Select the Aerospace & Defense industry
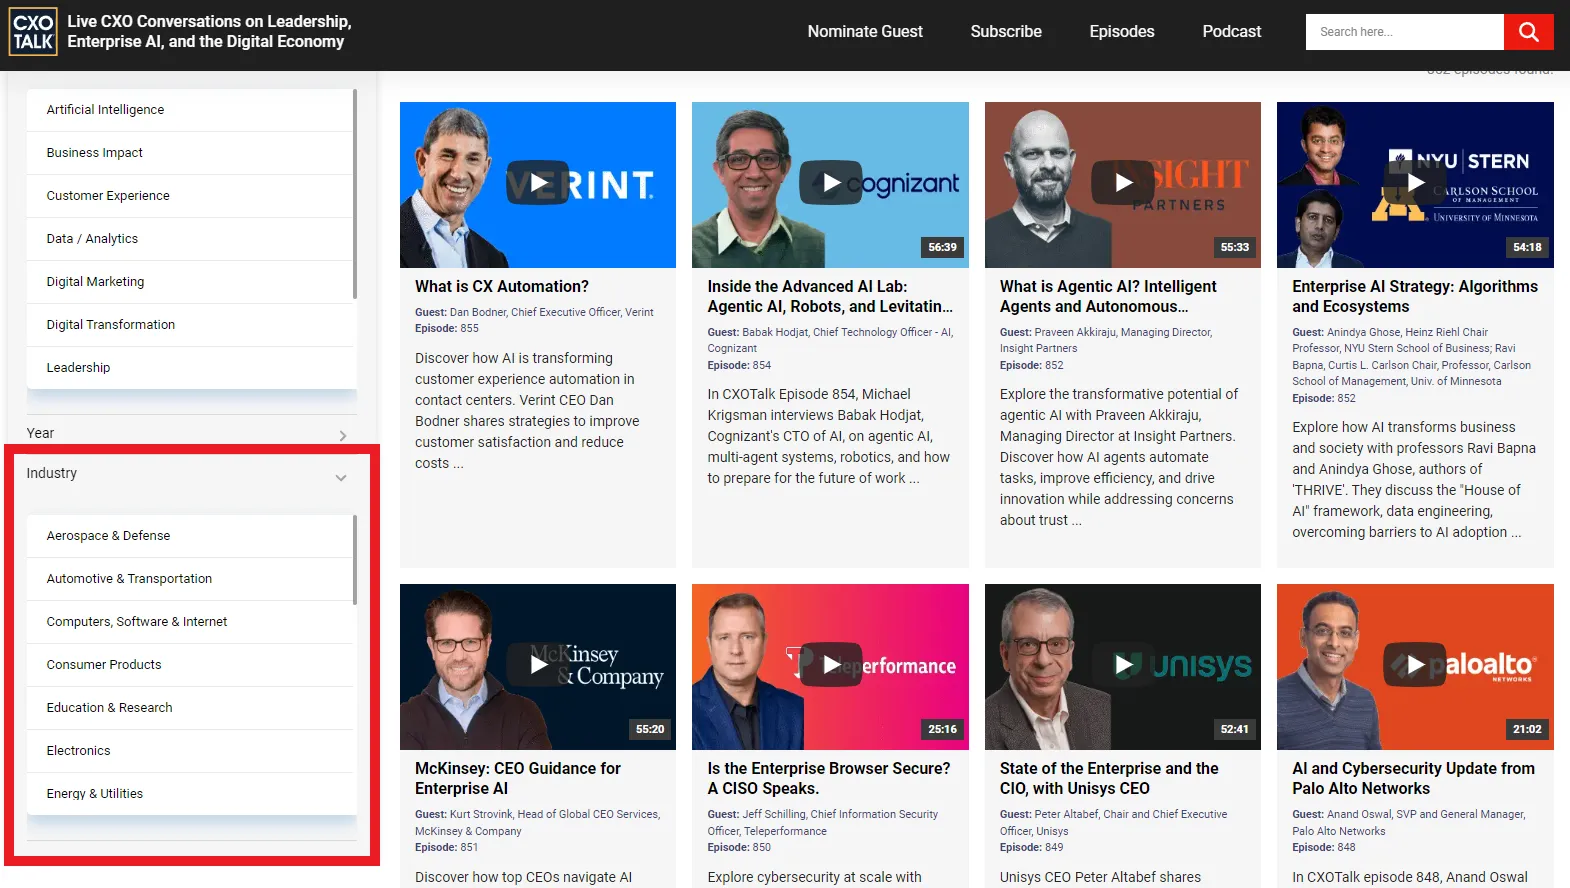This screenshot has height=888, width=1570. [190, 536]
